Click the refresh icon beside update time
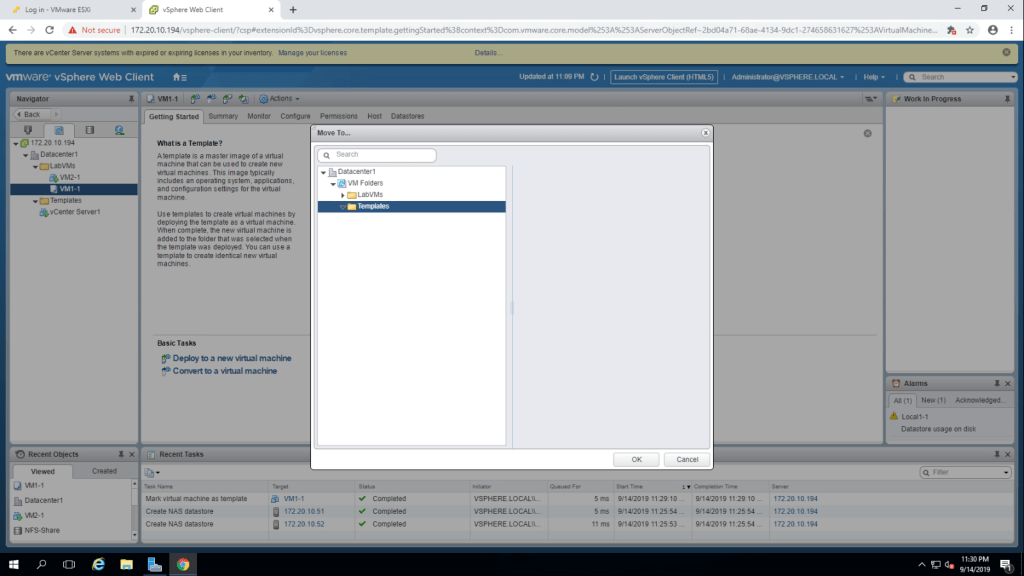1024x576 pixels. click(x=594, y=77)
